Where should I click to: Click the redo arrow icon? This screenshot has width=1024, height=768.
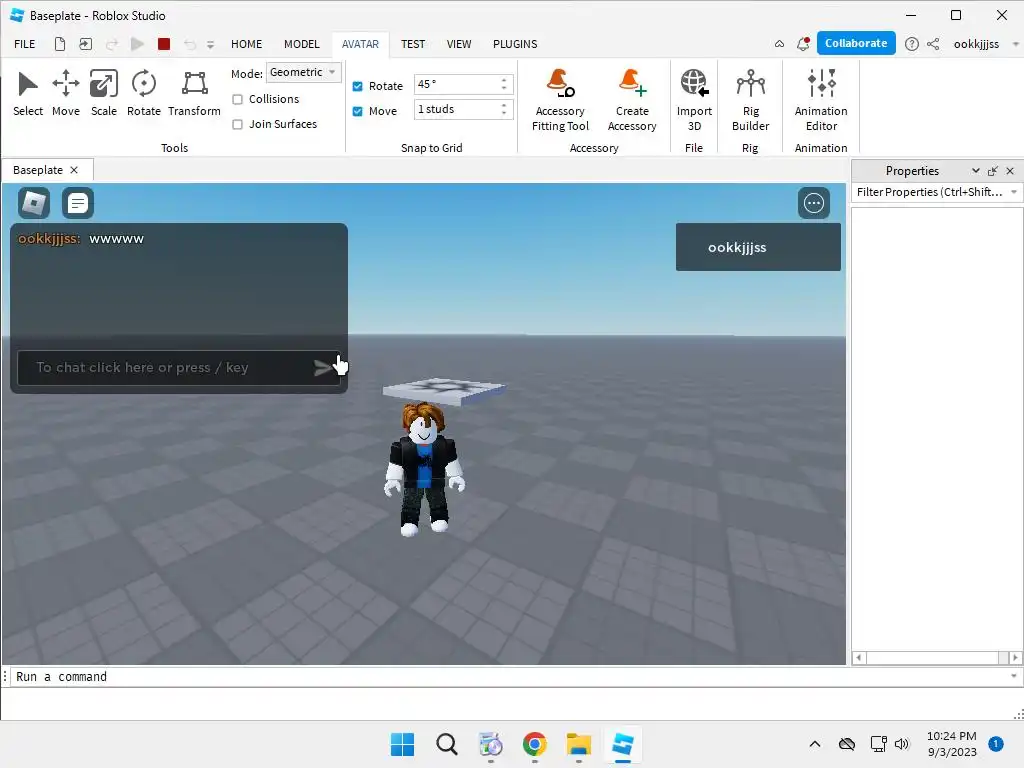[112, 44]
